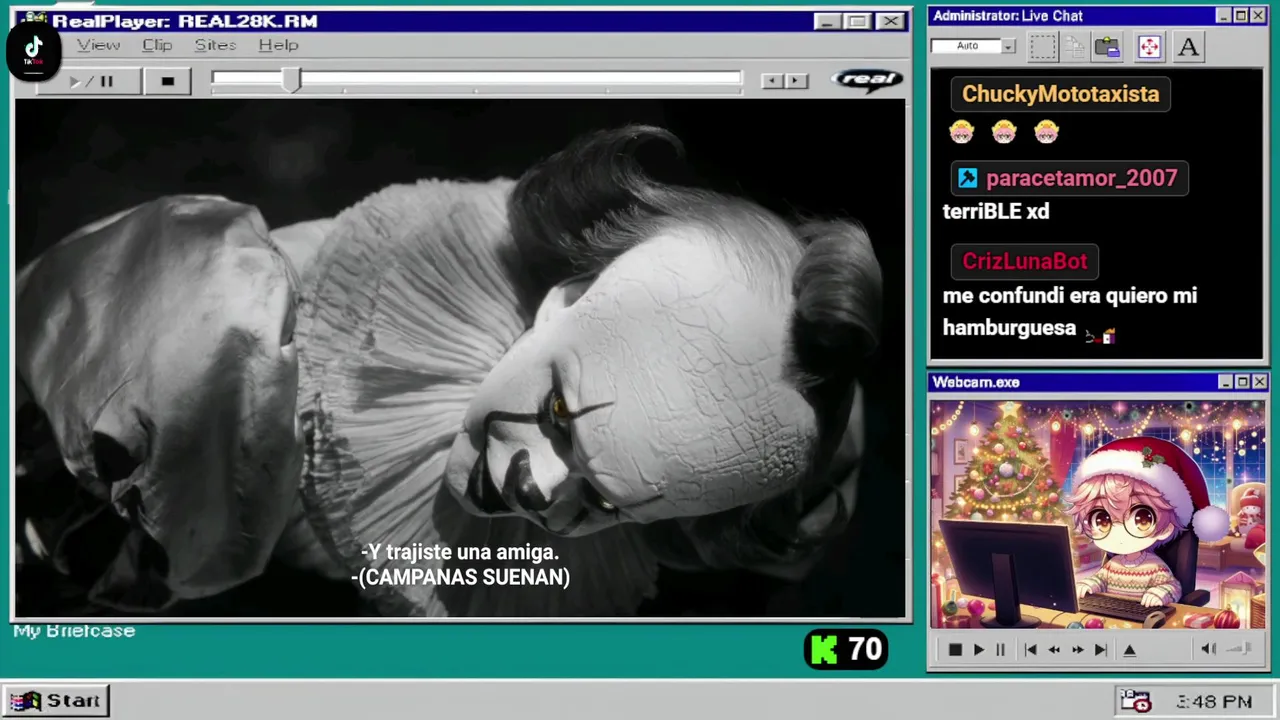This screenshot has width=1280, height=720.
Task: Click the eject button in Webcam.exe
Action: click(1129, 649)
